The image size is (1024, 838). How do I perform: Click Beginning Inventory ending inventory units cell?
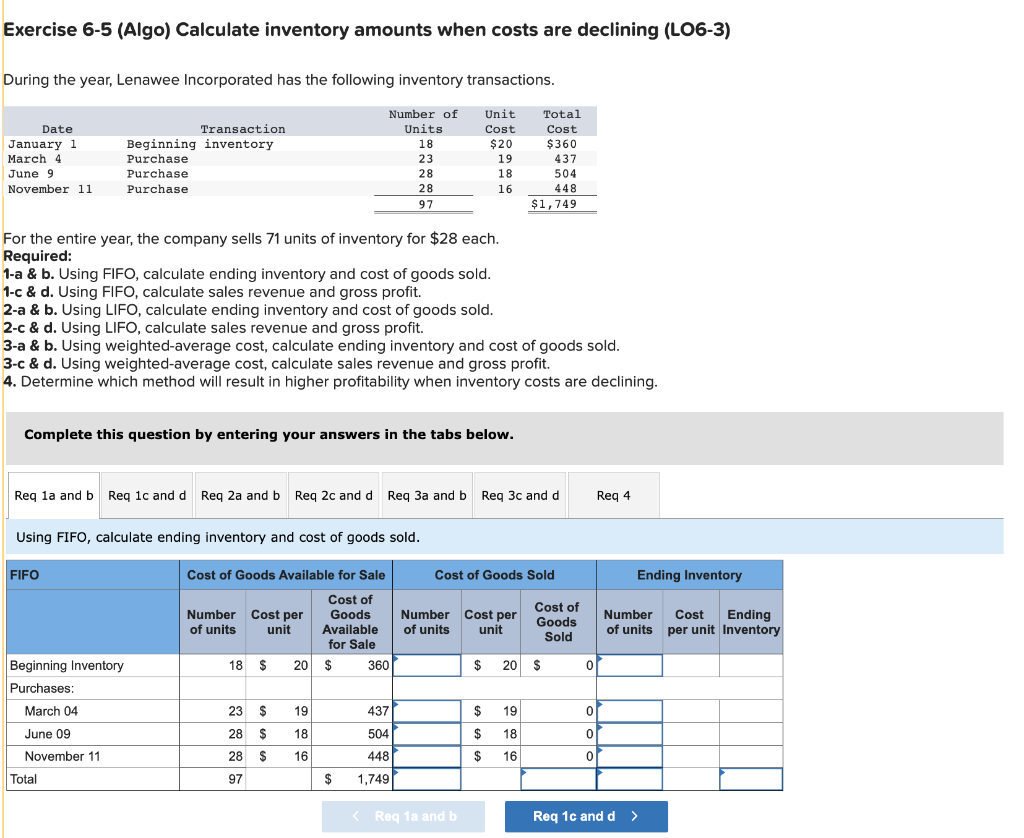point(629,664)
